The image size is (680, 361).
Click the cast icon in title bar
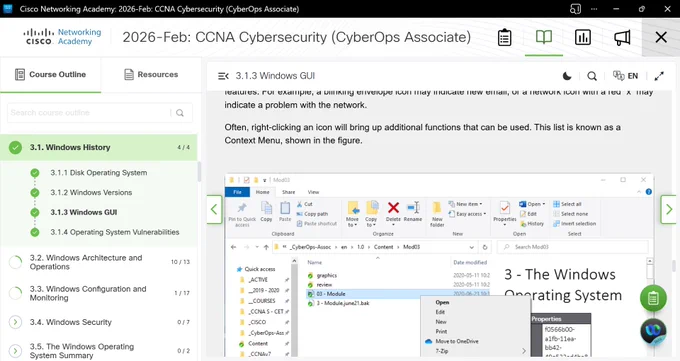[x=575, y=9]
